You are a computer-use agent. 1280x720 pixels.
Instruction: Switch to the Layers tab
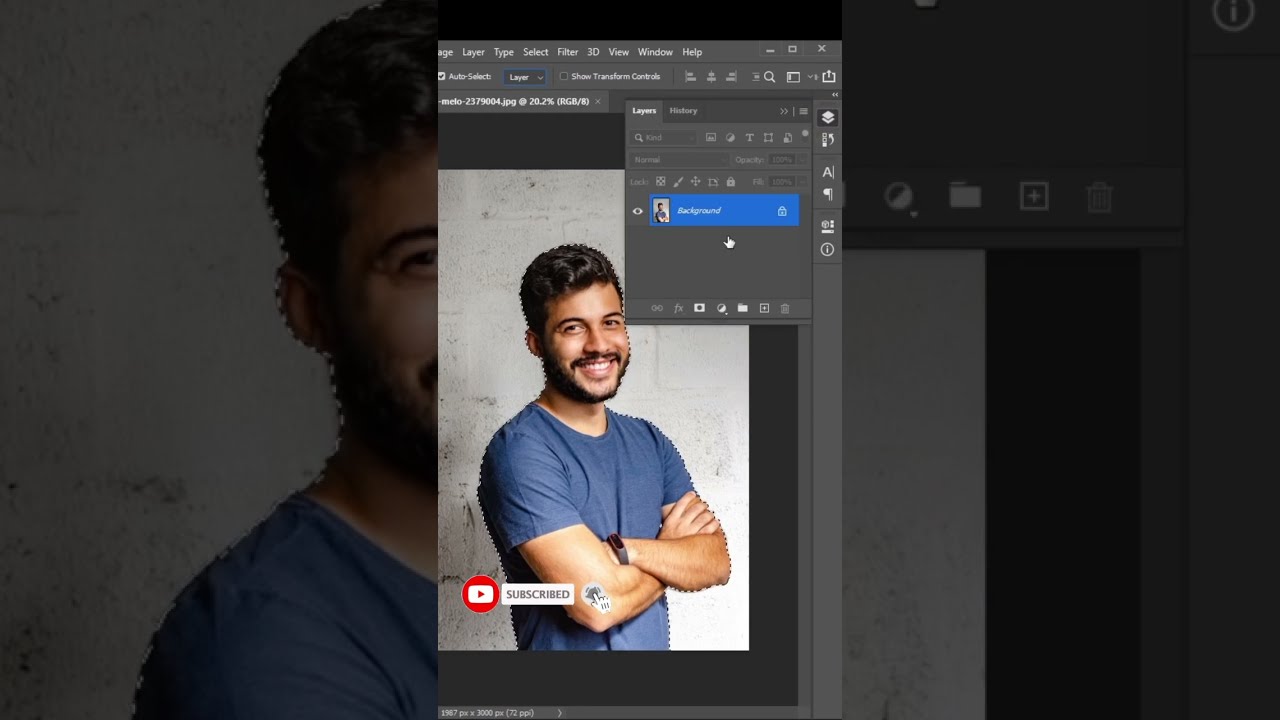pyautogui.click(x=644, y=111)
